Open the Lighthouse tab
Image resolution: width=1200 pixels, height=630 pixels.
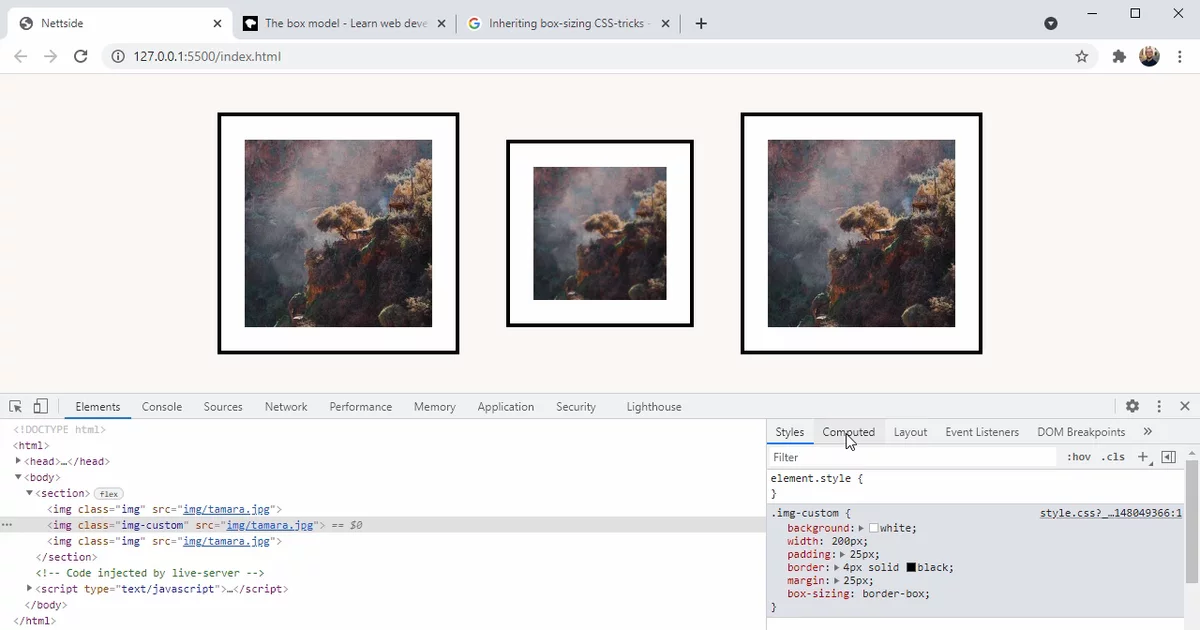pyautogui.click(x=654, y=406)
